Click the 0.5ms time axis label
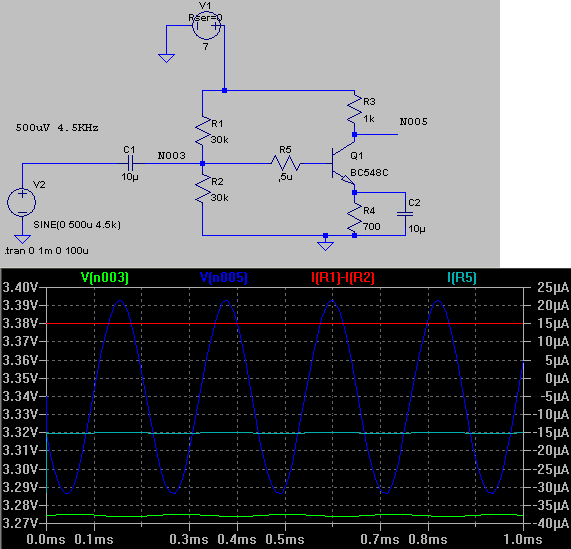 285,539
